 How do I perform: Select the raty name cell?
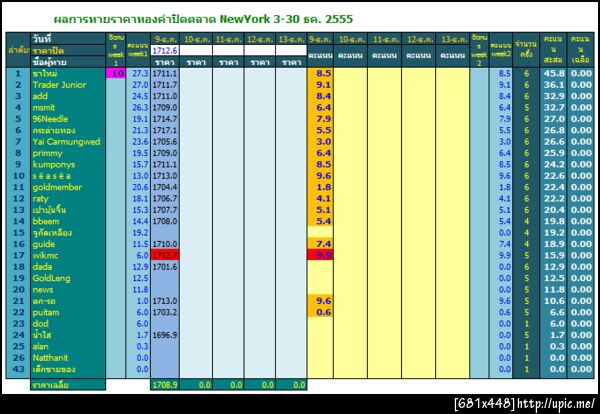68,199
